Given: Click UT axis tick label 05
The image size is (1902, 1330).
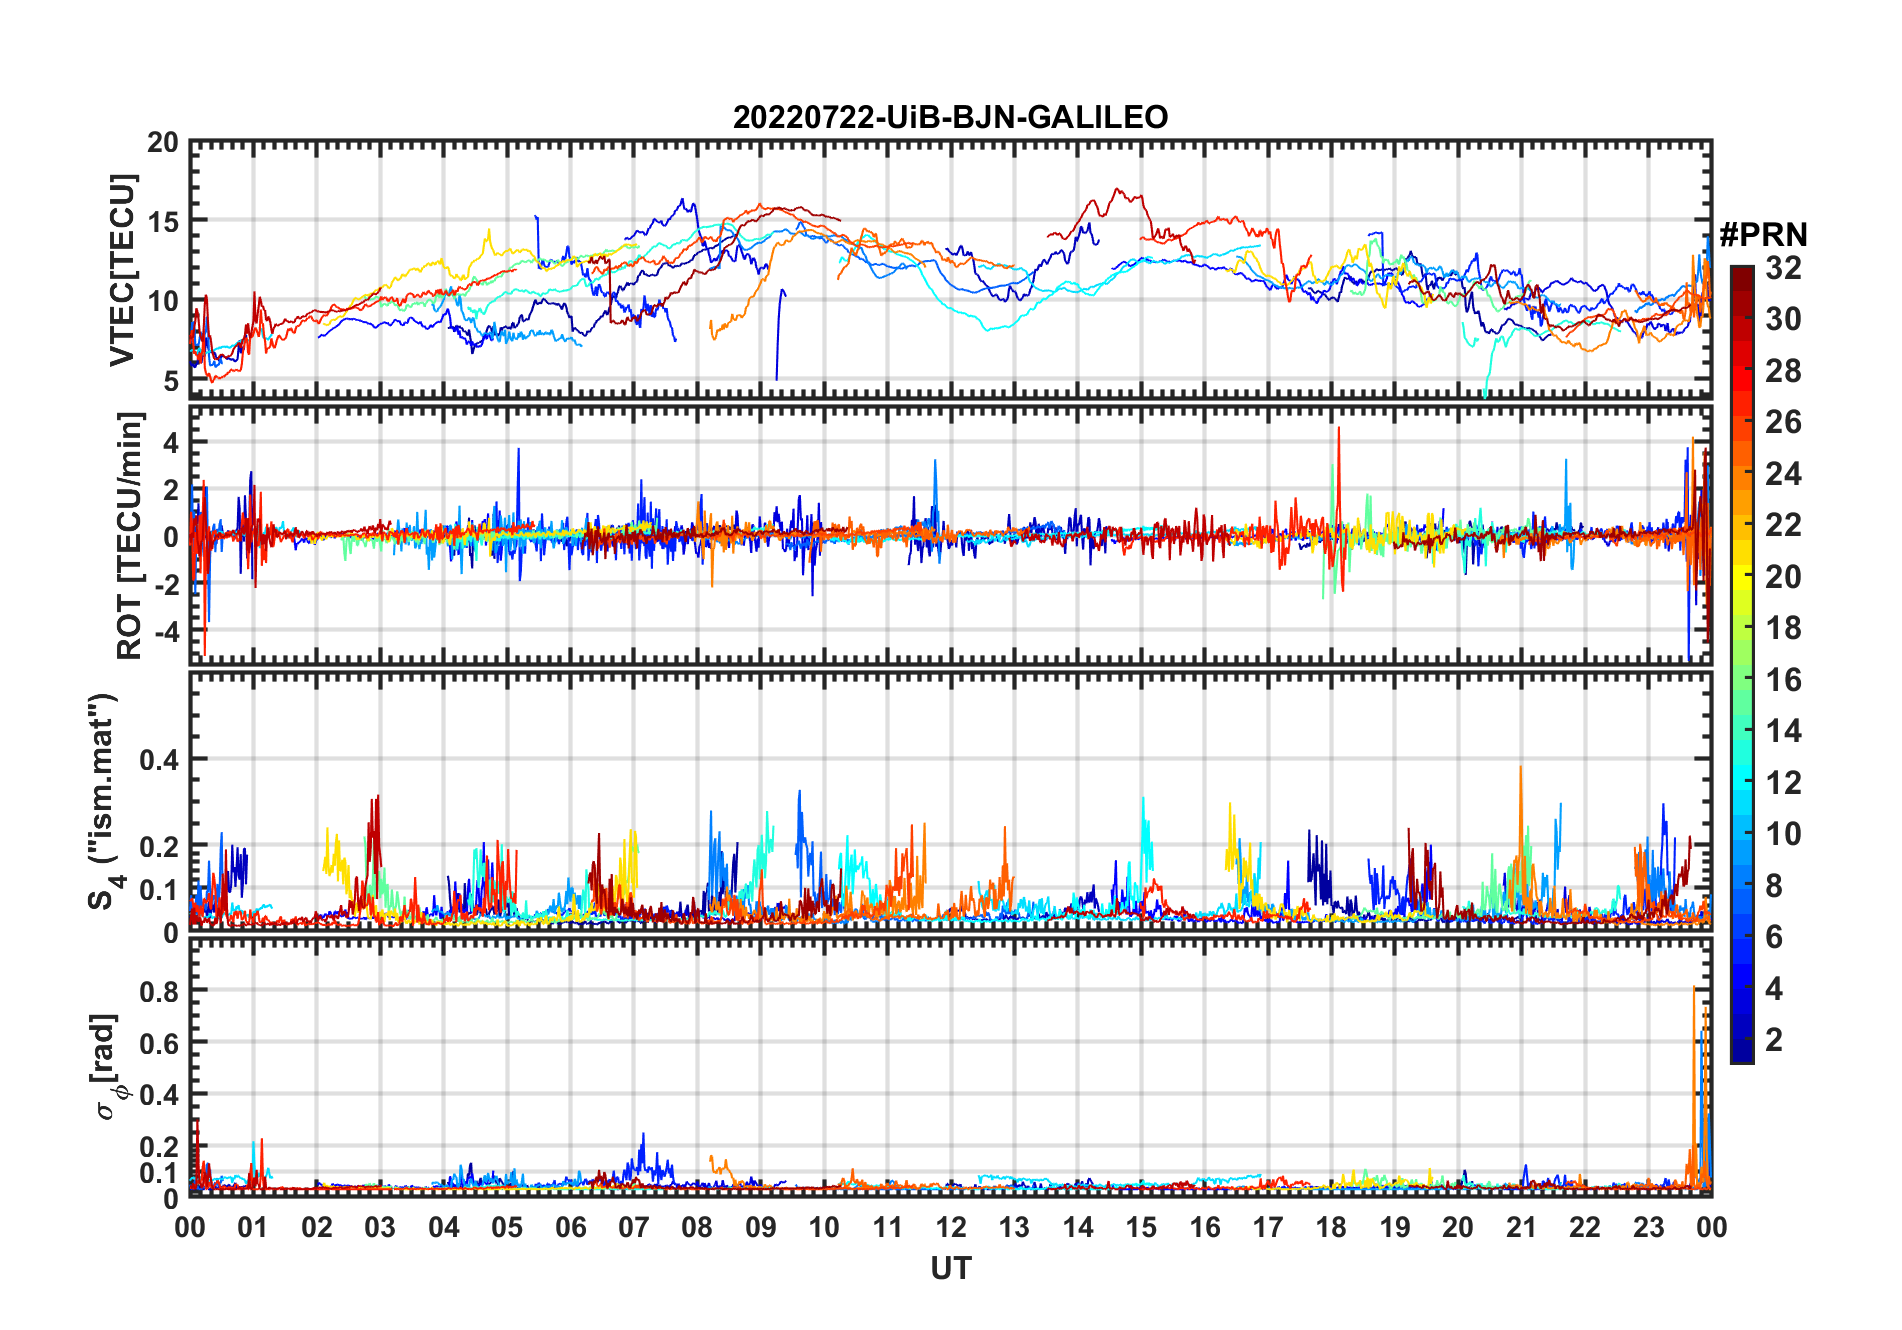Looking at the screenshot, I should (507, 1228).
